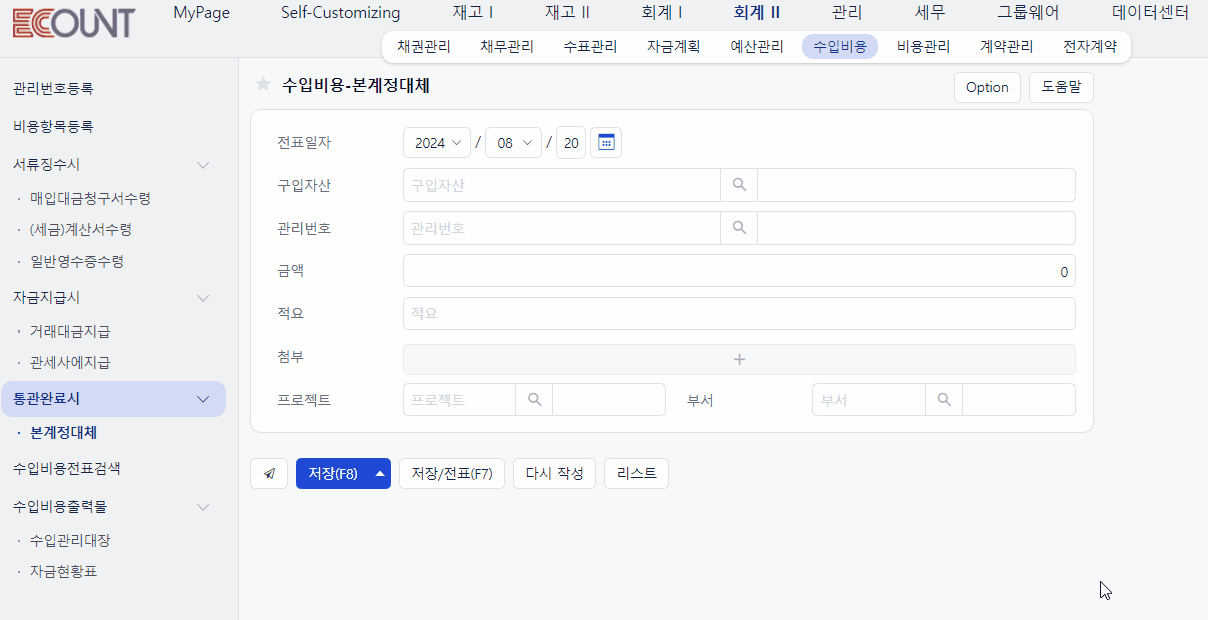Open 매입대금청구서수령 in the sidebar
The image size is (1208, 620).
[x=90, y=199]
